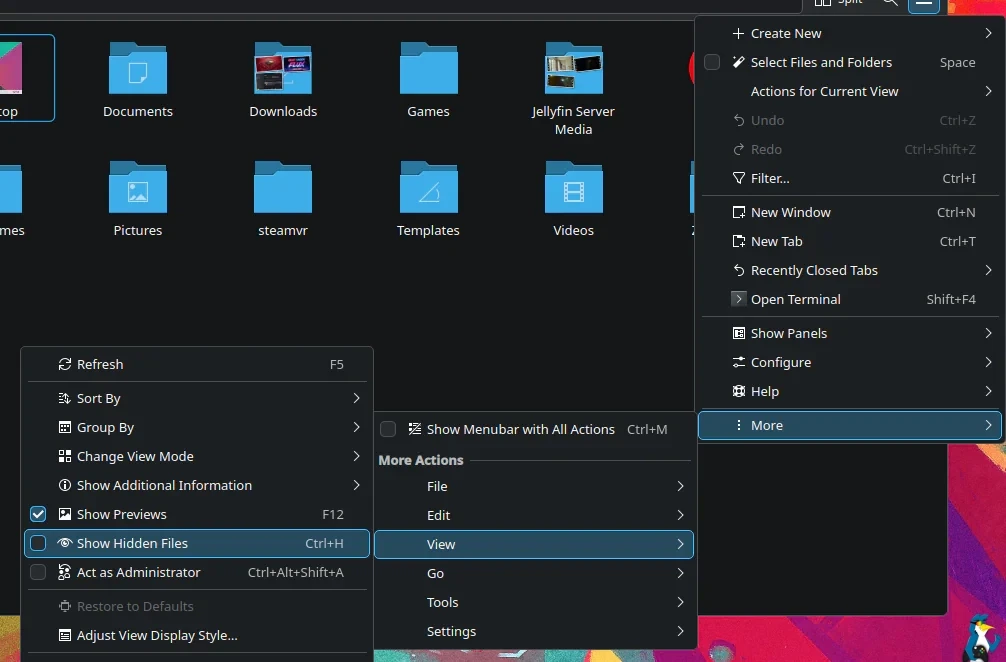Click the New Tab icon
The image size is (1006, 662).
[739, 242]
